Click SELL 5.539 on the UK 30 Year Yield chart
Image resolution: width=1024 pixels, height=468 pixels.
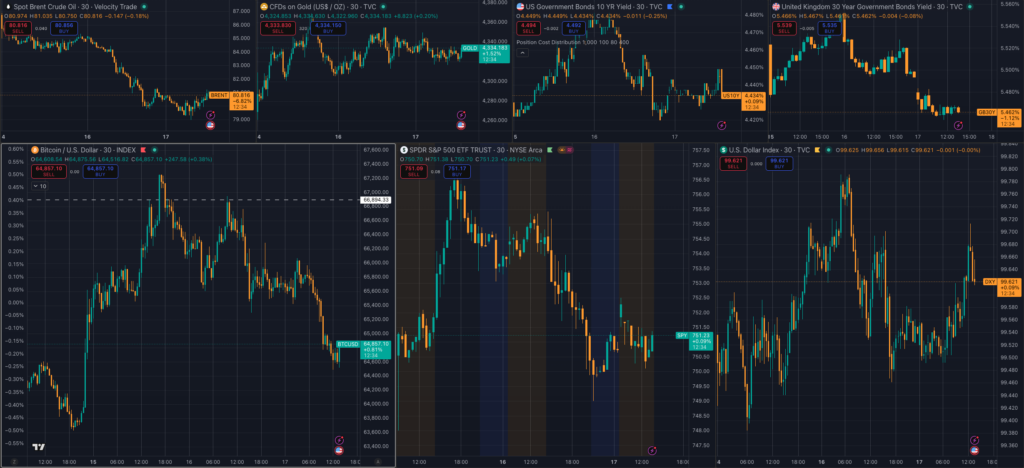tap(784, 28)
